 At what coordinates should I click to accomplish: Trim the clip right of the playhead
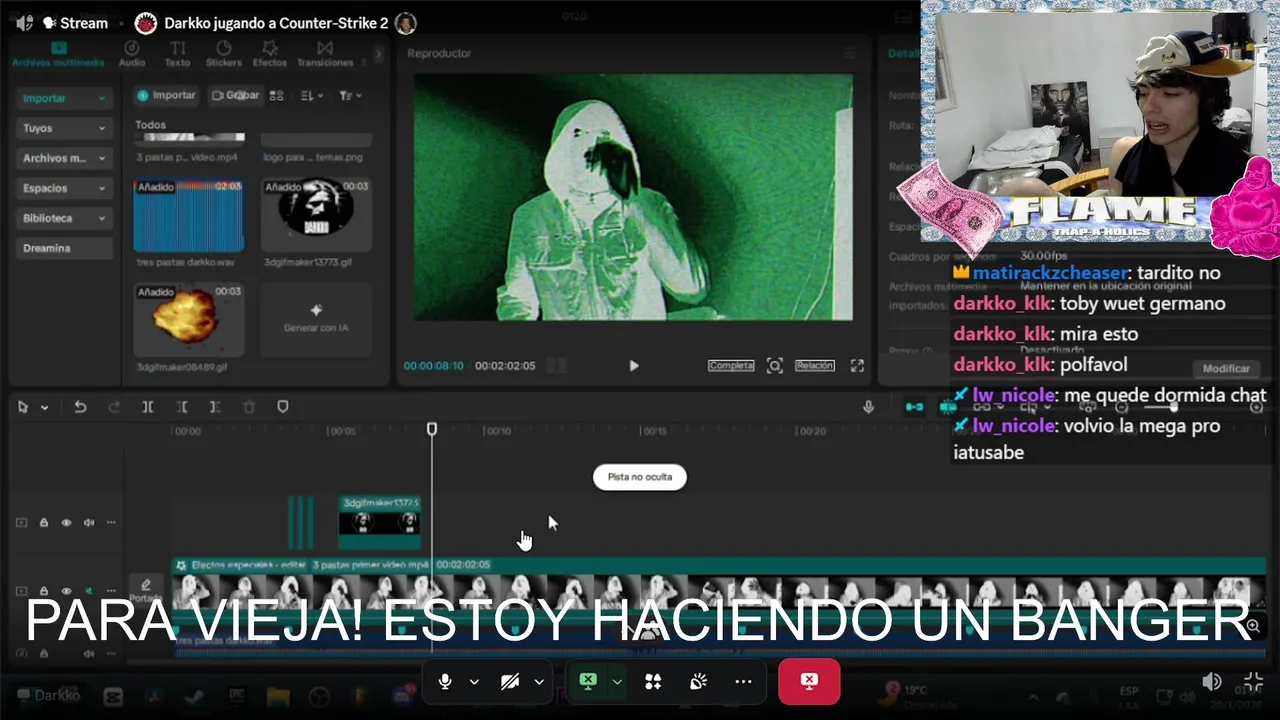[x=215, y=407]
